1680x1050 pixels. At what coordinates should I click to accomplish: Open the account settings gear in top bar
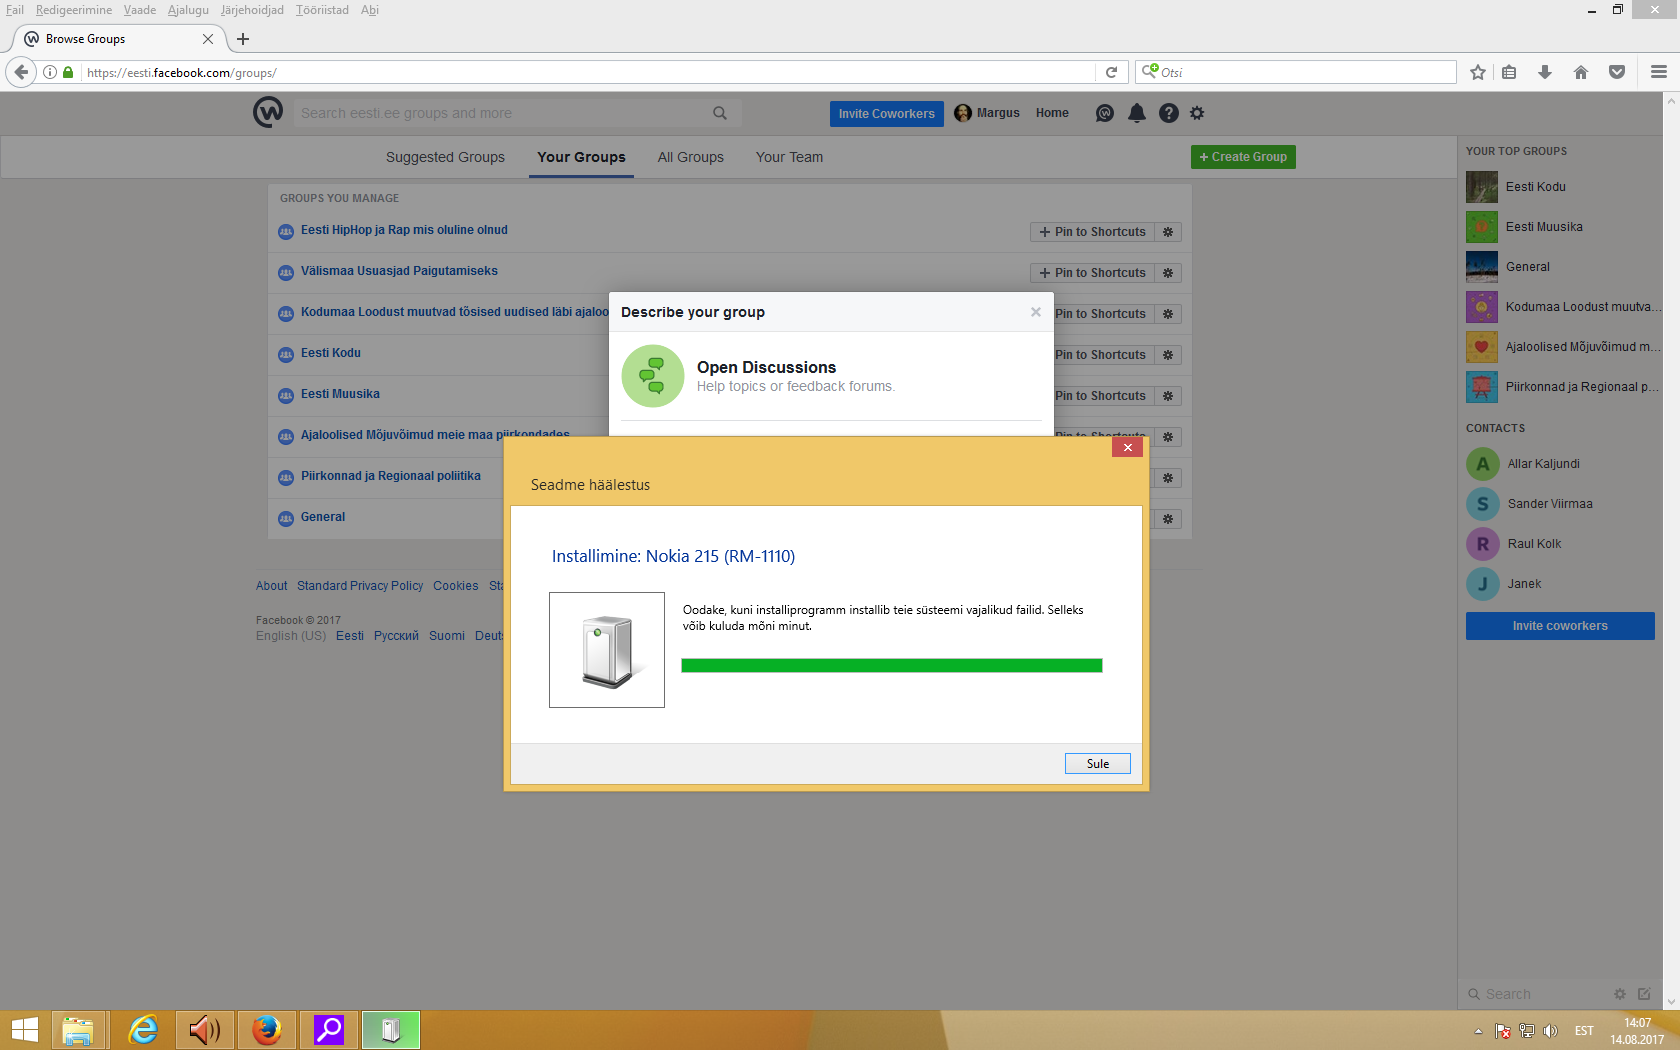(x=1197, y=113)
